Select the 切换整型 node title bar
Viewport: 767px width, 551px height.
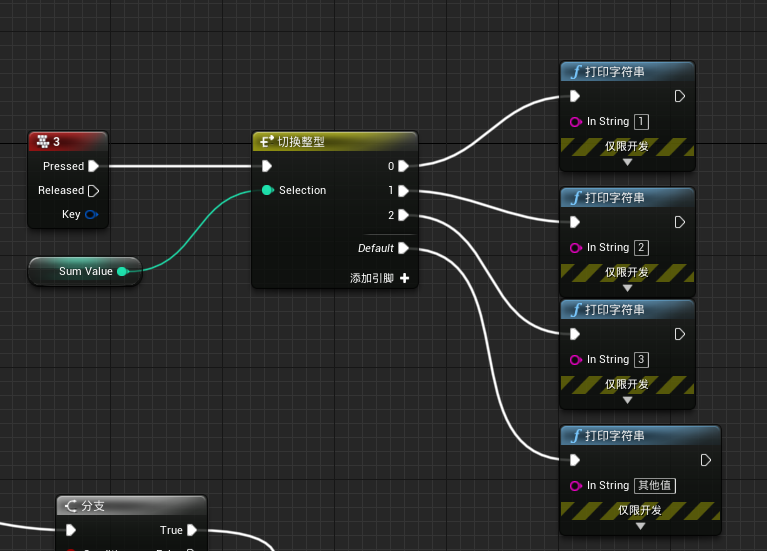(334, 142)
